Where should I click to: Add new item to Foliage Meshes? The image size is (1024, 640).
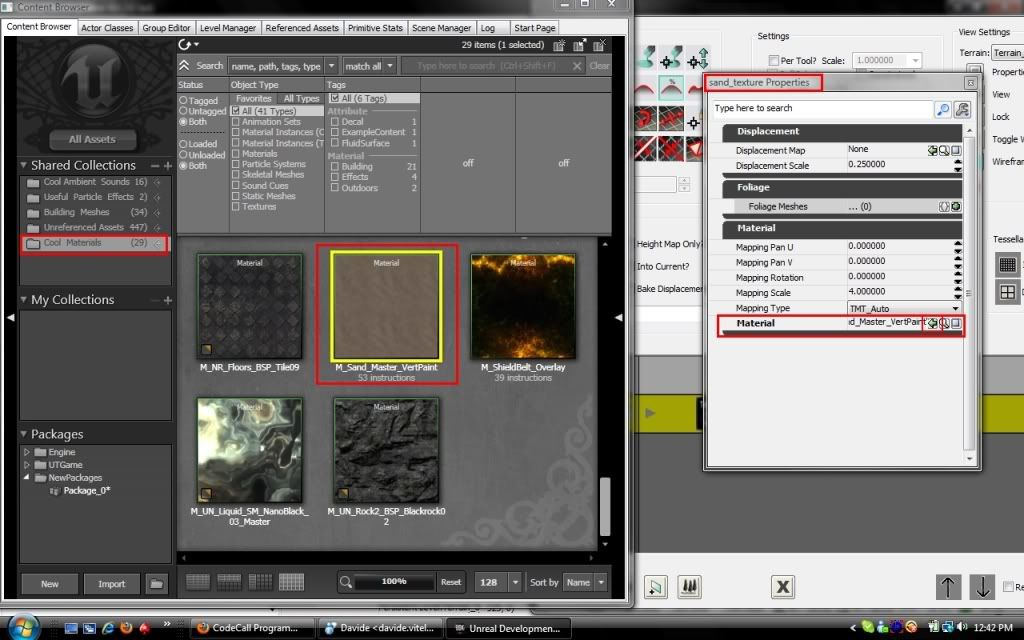[x=956, y=206]
